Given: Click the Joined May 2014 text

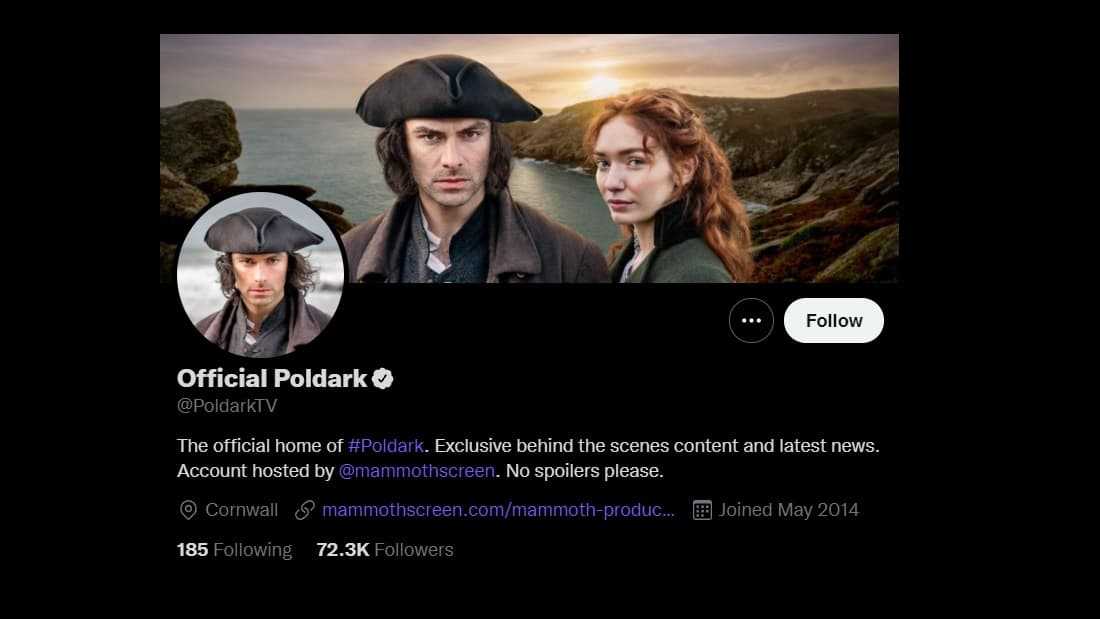Looking at the screenshot, I should tap(788, 510).
